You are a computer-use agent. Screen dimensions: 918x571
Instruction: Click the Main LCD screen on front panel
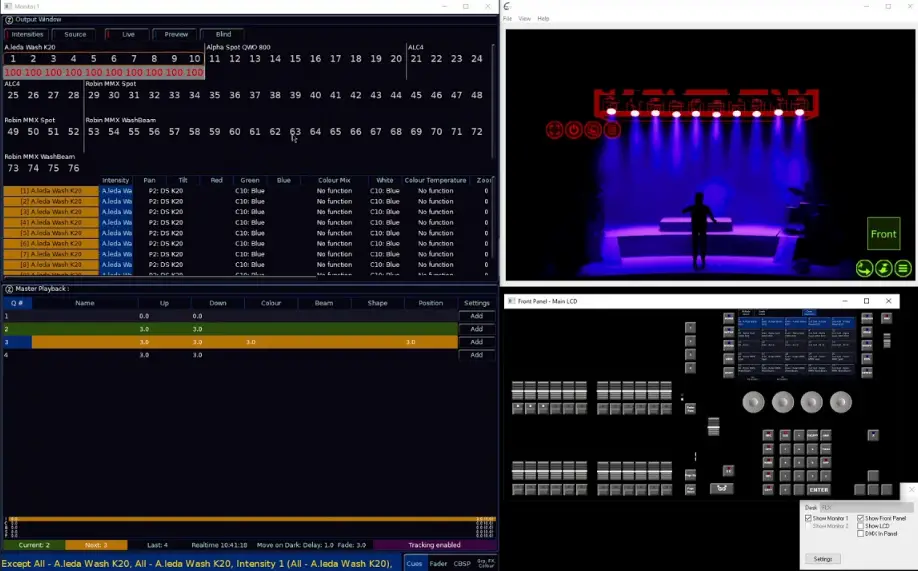point(796,346)
